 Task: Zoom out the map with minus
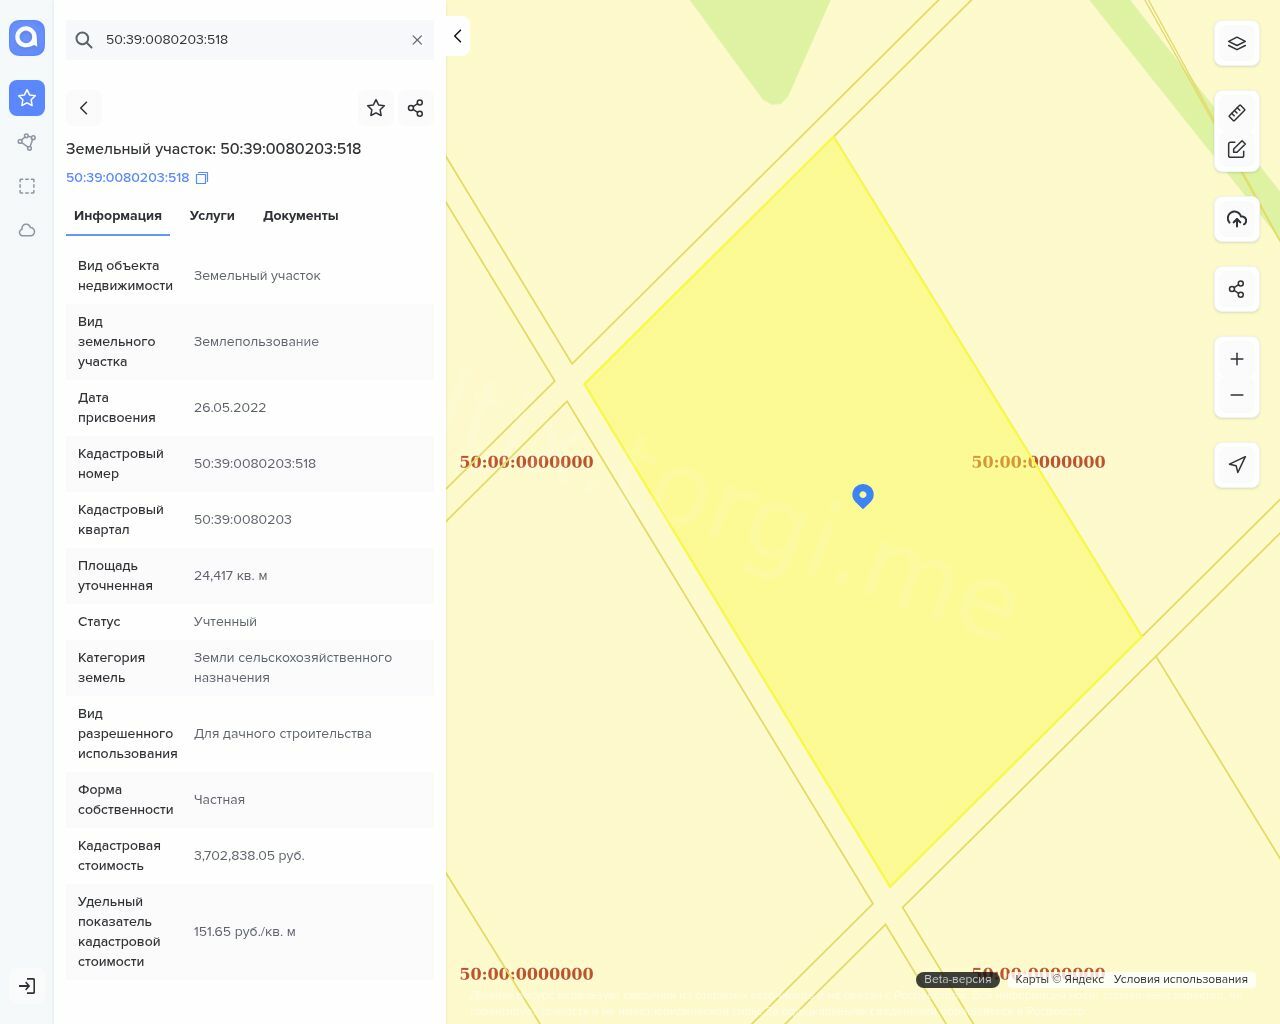[x=1237, y=395]
